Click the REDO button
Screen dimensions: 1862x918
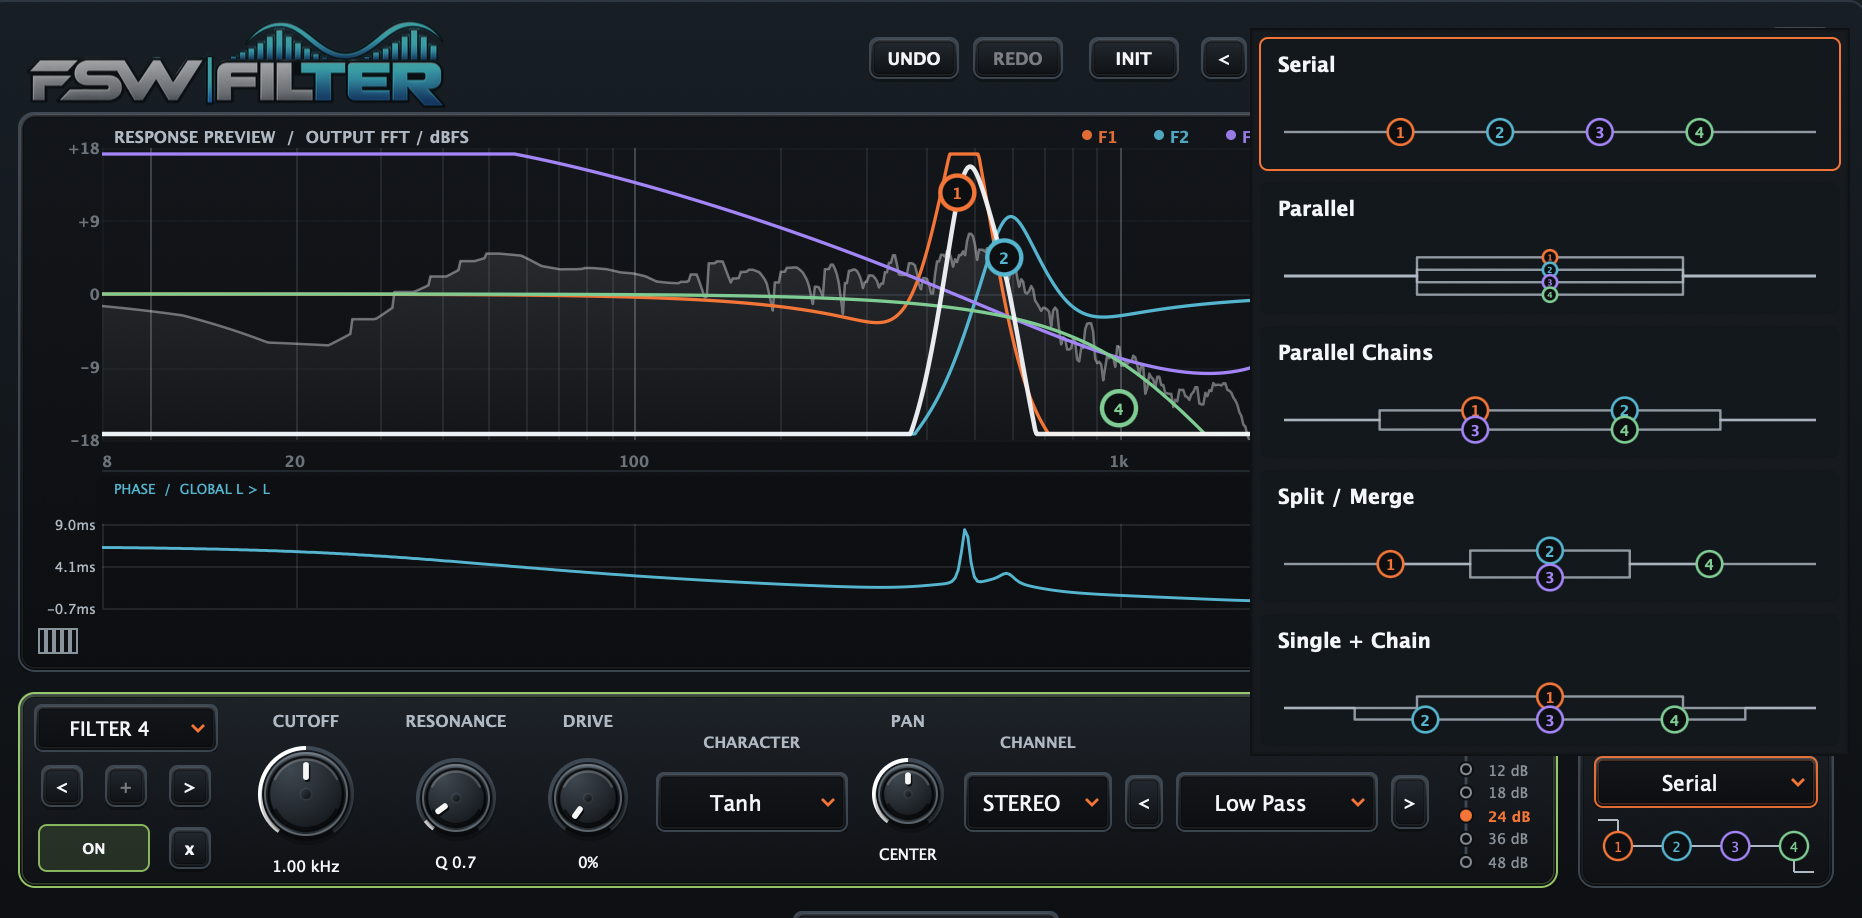(x=1018, y=59)
